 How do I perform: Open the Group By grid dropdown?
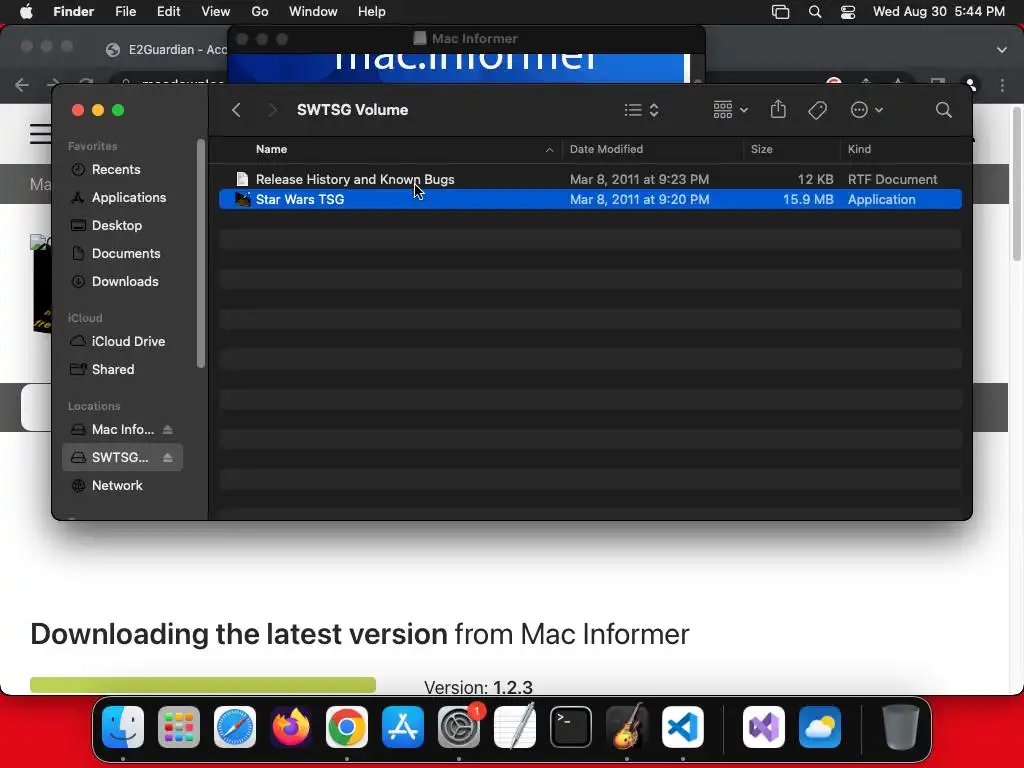[730, 110]
